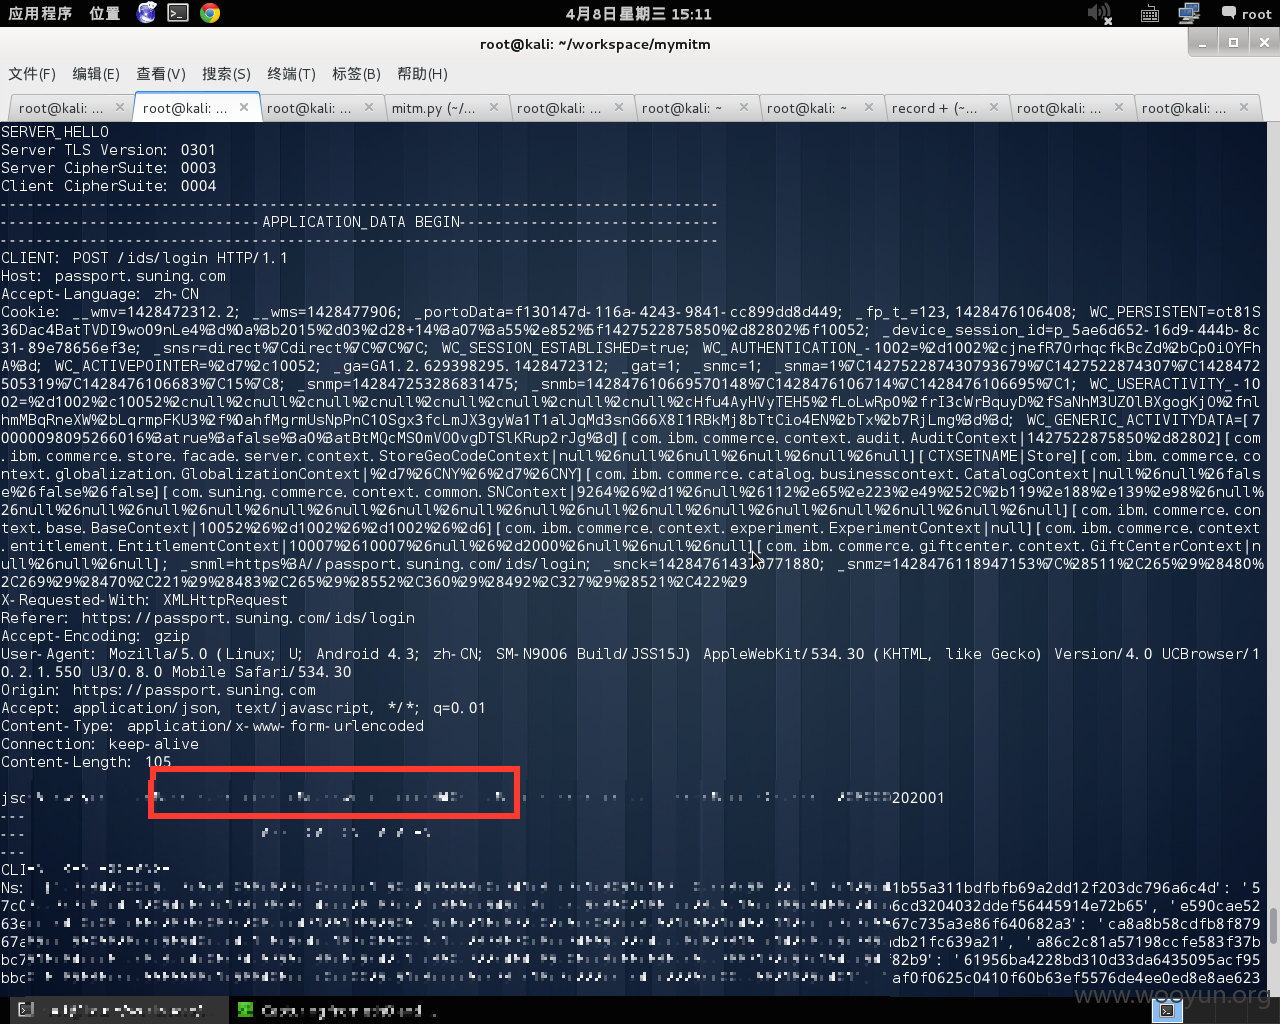1280x1024 pixels.
Task: Open the keyboard input method icon
Action: 1150,13
